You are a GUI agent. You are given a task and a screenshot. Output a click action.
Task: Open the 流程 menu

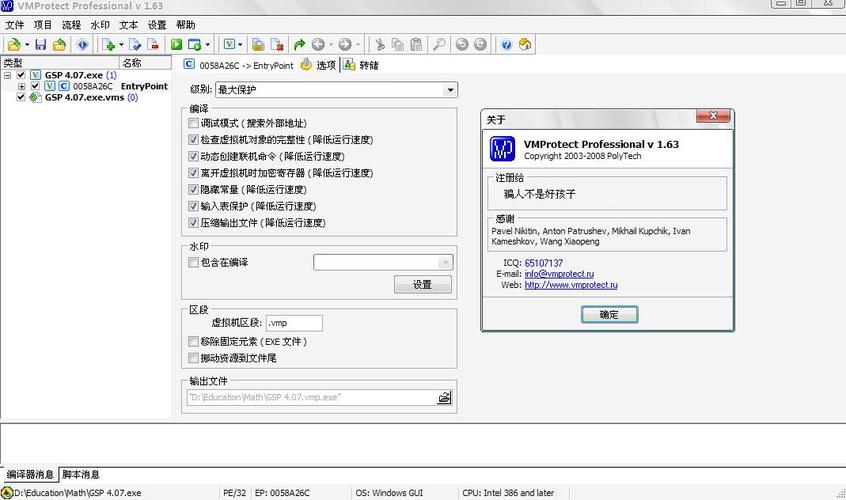pos(71,25)
